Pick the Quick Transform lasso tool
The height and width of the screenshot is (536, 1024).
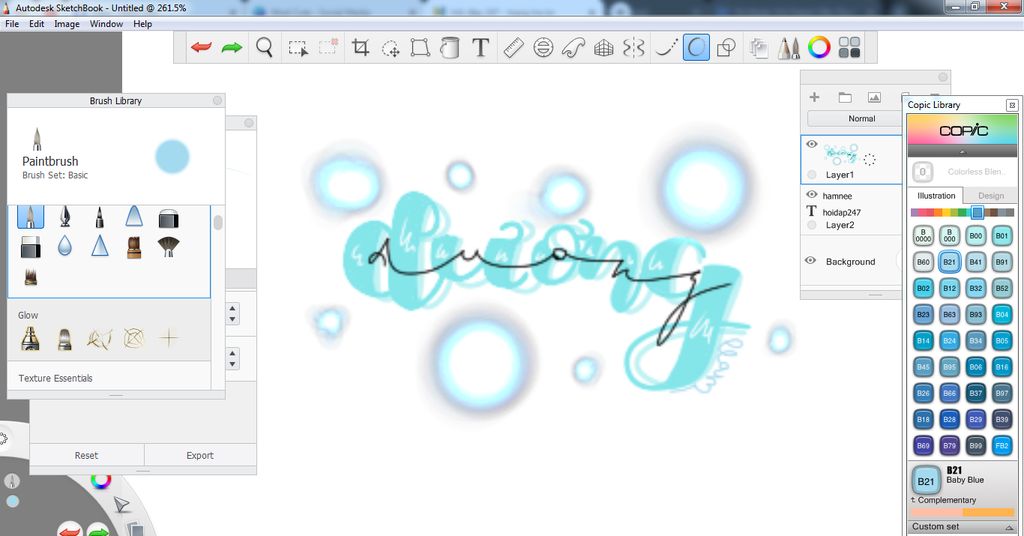(391, 48)
